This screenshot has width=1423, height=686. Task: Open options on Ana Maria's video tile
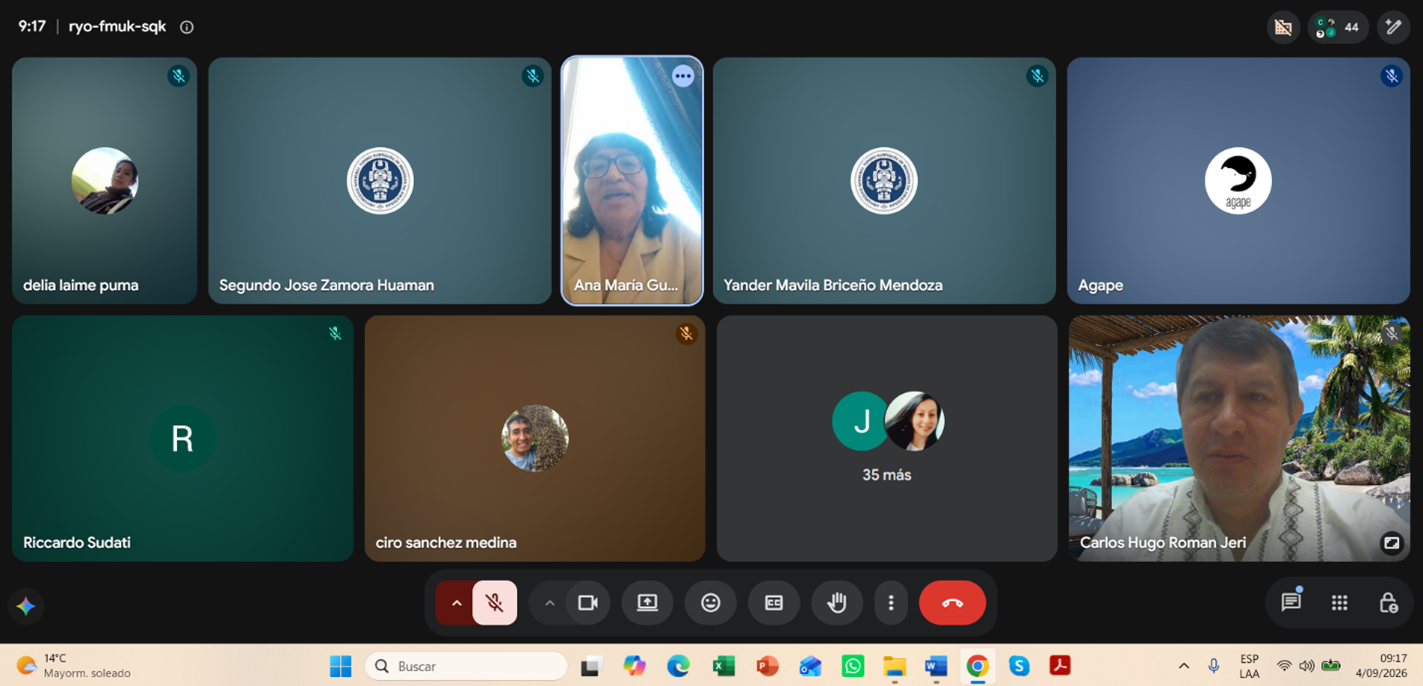[x=683, y=76]
